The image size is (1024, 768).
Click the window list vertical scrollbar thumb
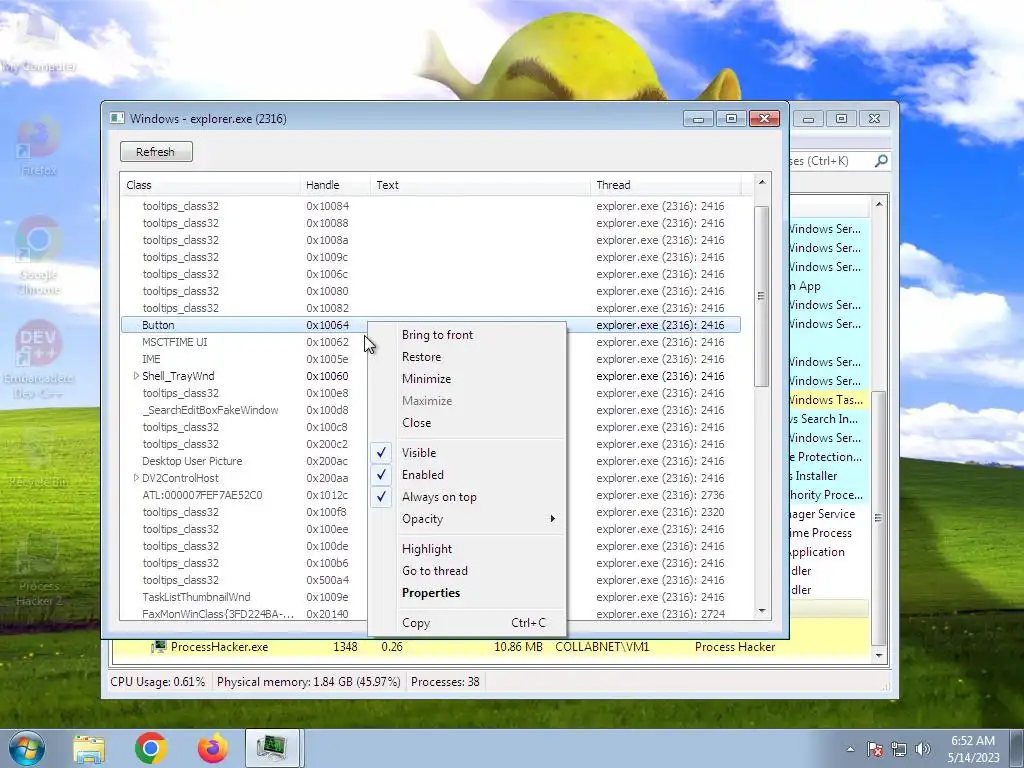[x=761, y=296]
